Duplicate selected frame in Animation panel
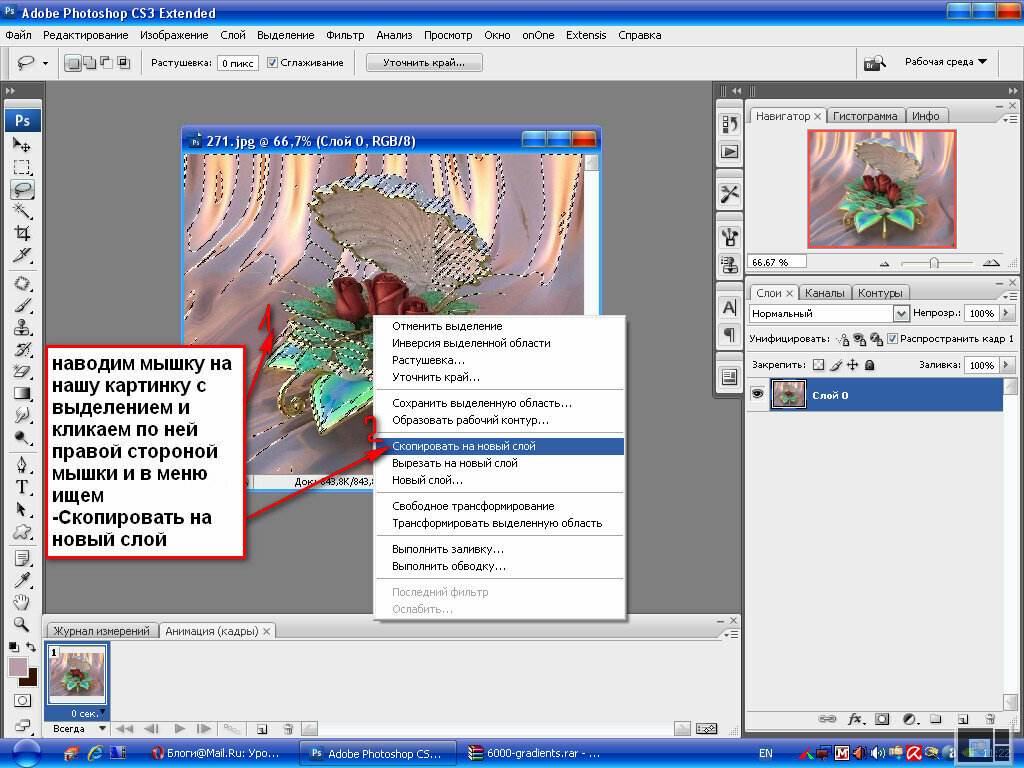Viewport: 1024px width, 768px height. tap(262, 729)
